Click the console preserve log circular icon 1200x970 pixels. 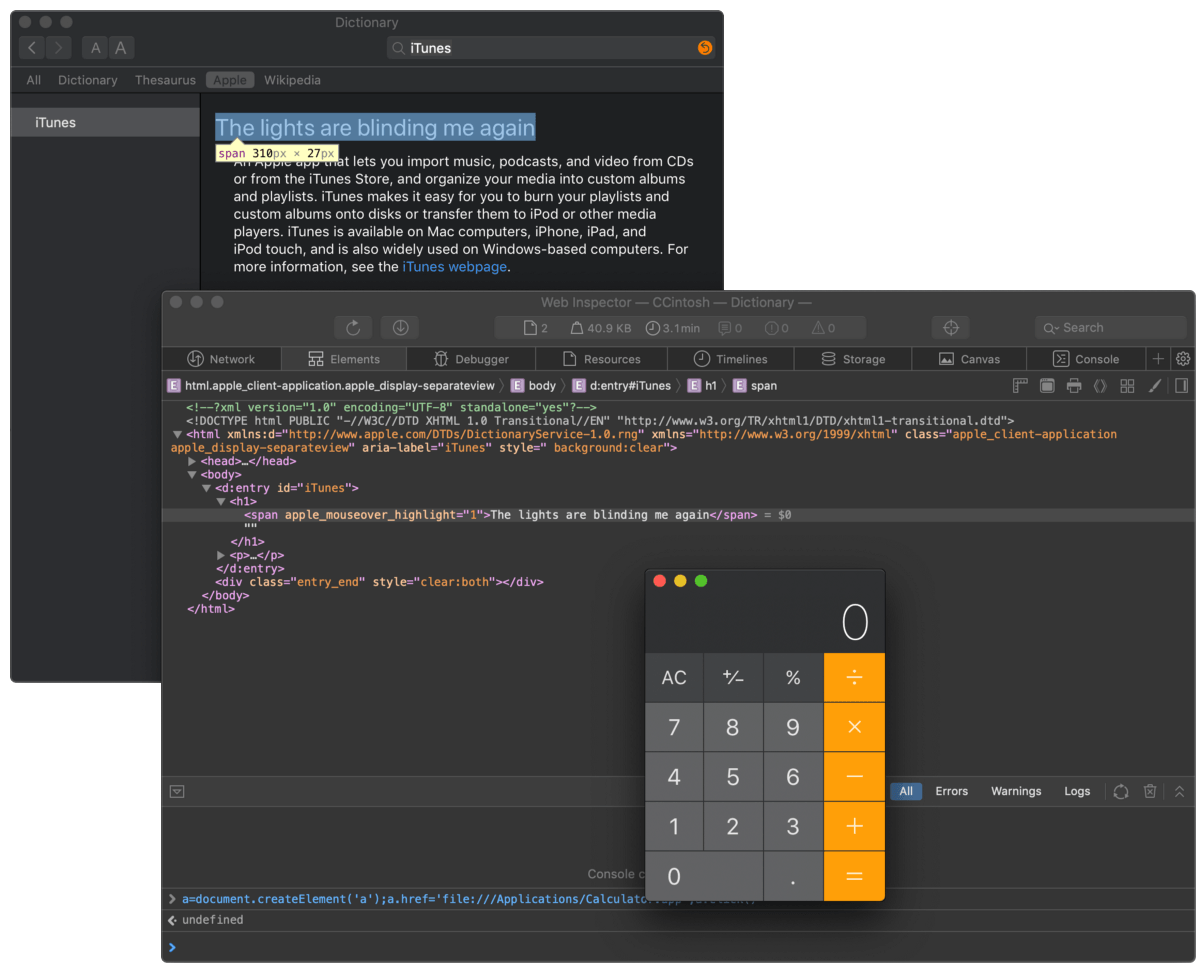[1121, 791]
